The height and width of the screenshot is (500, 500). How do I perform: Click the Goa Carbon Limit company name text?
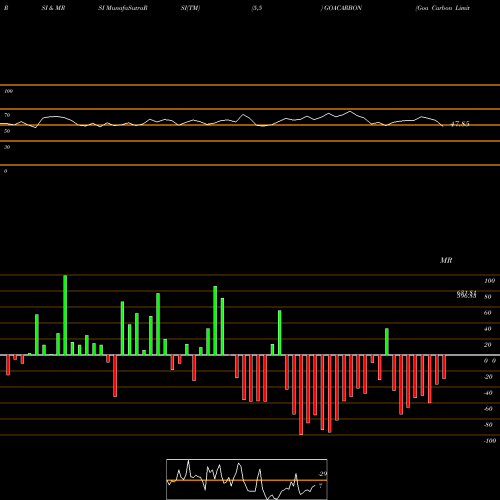pyautogui.click(x=443, y=8)
